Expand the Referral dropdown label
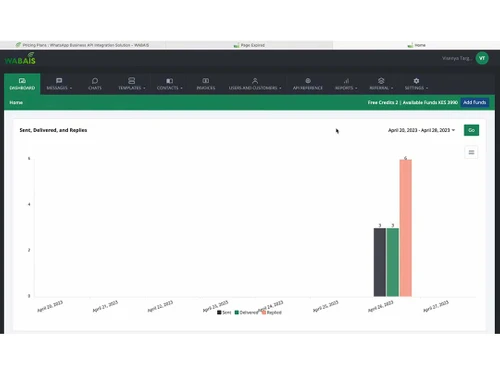The image size is (500, 375). click(x=381, y=88)
